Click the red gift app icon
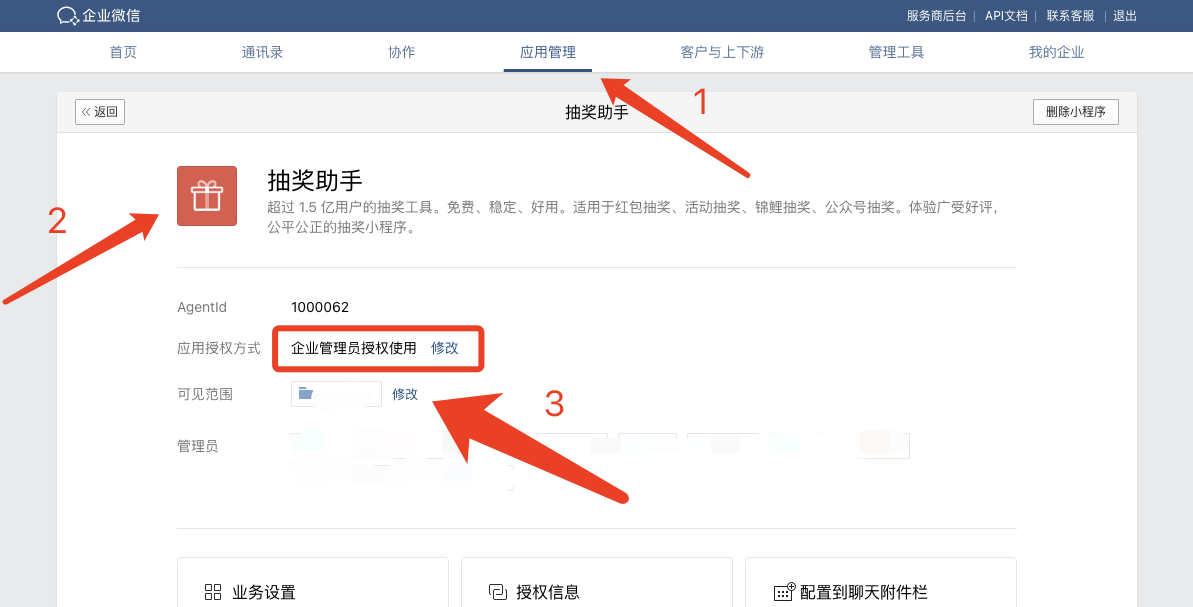The height and width of the screenshot is (607, 1193). tap(207, 196)
